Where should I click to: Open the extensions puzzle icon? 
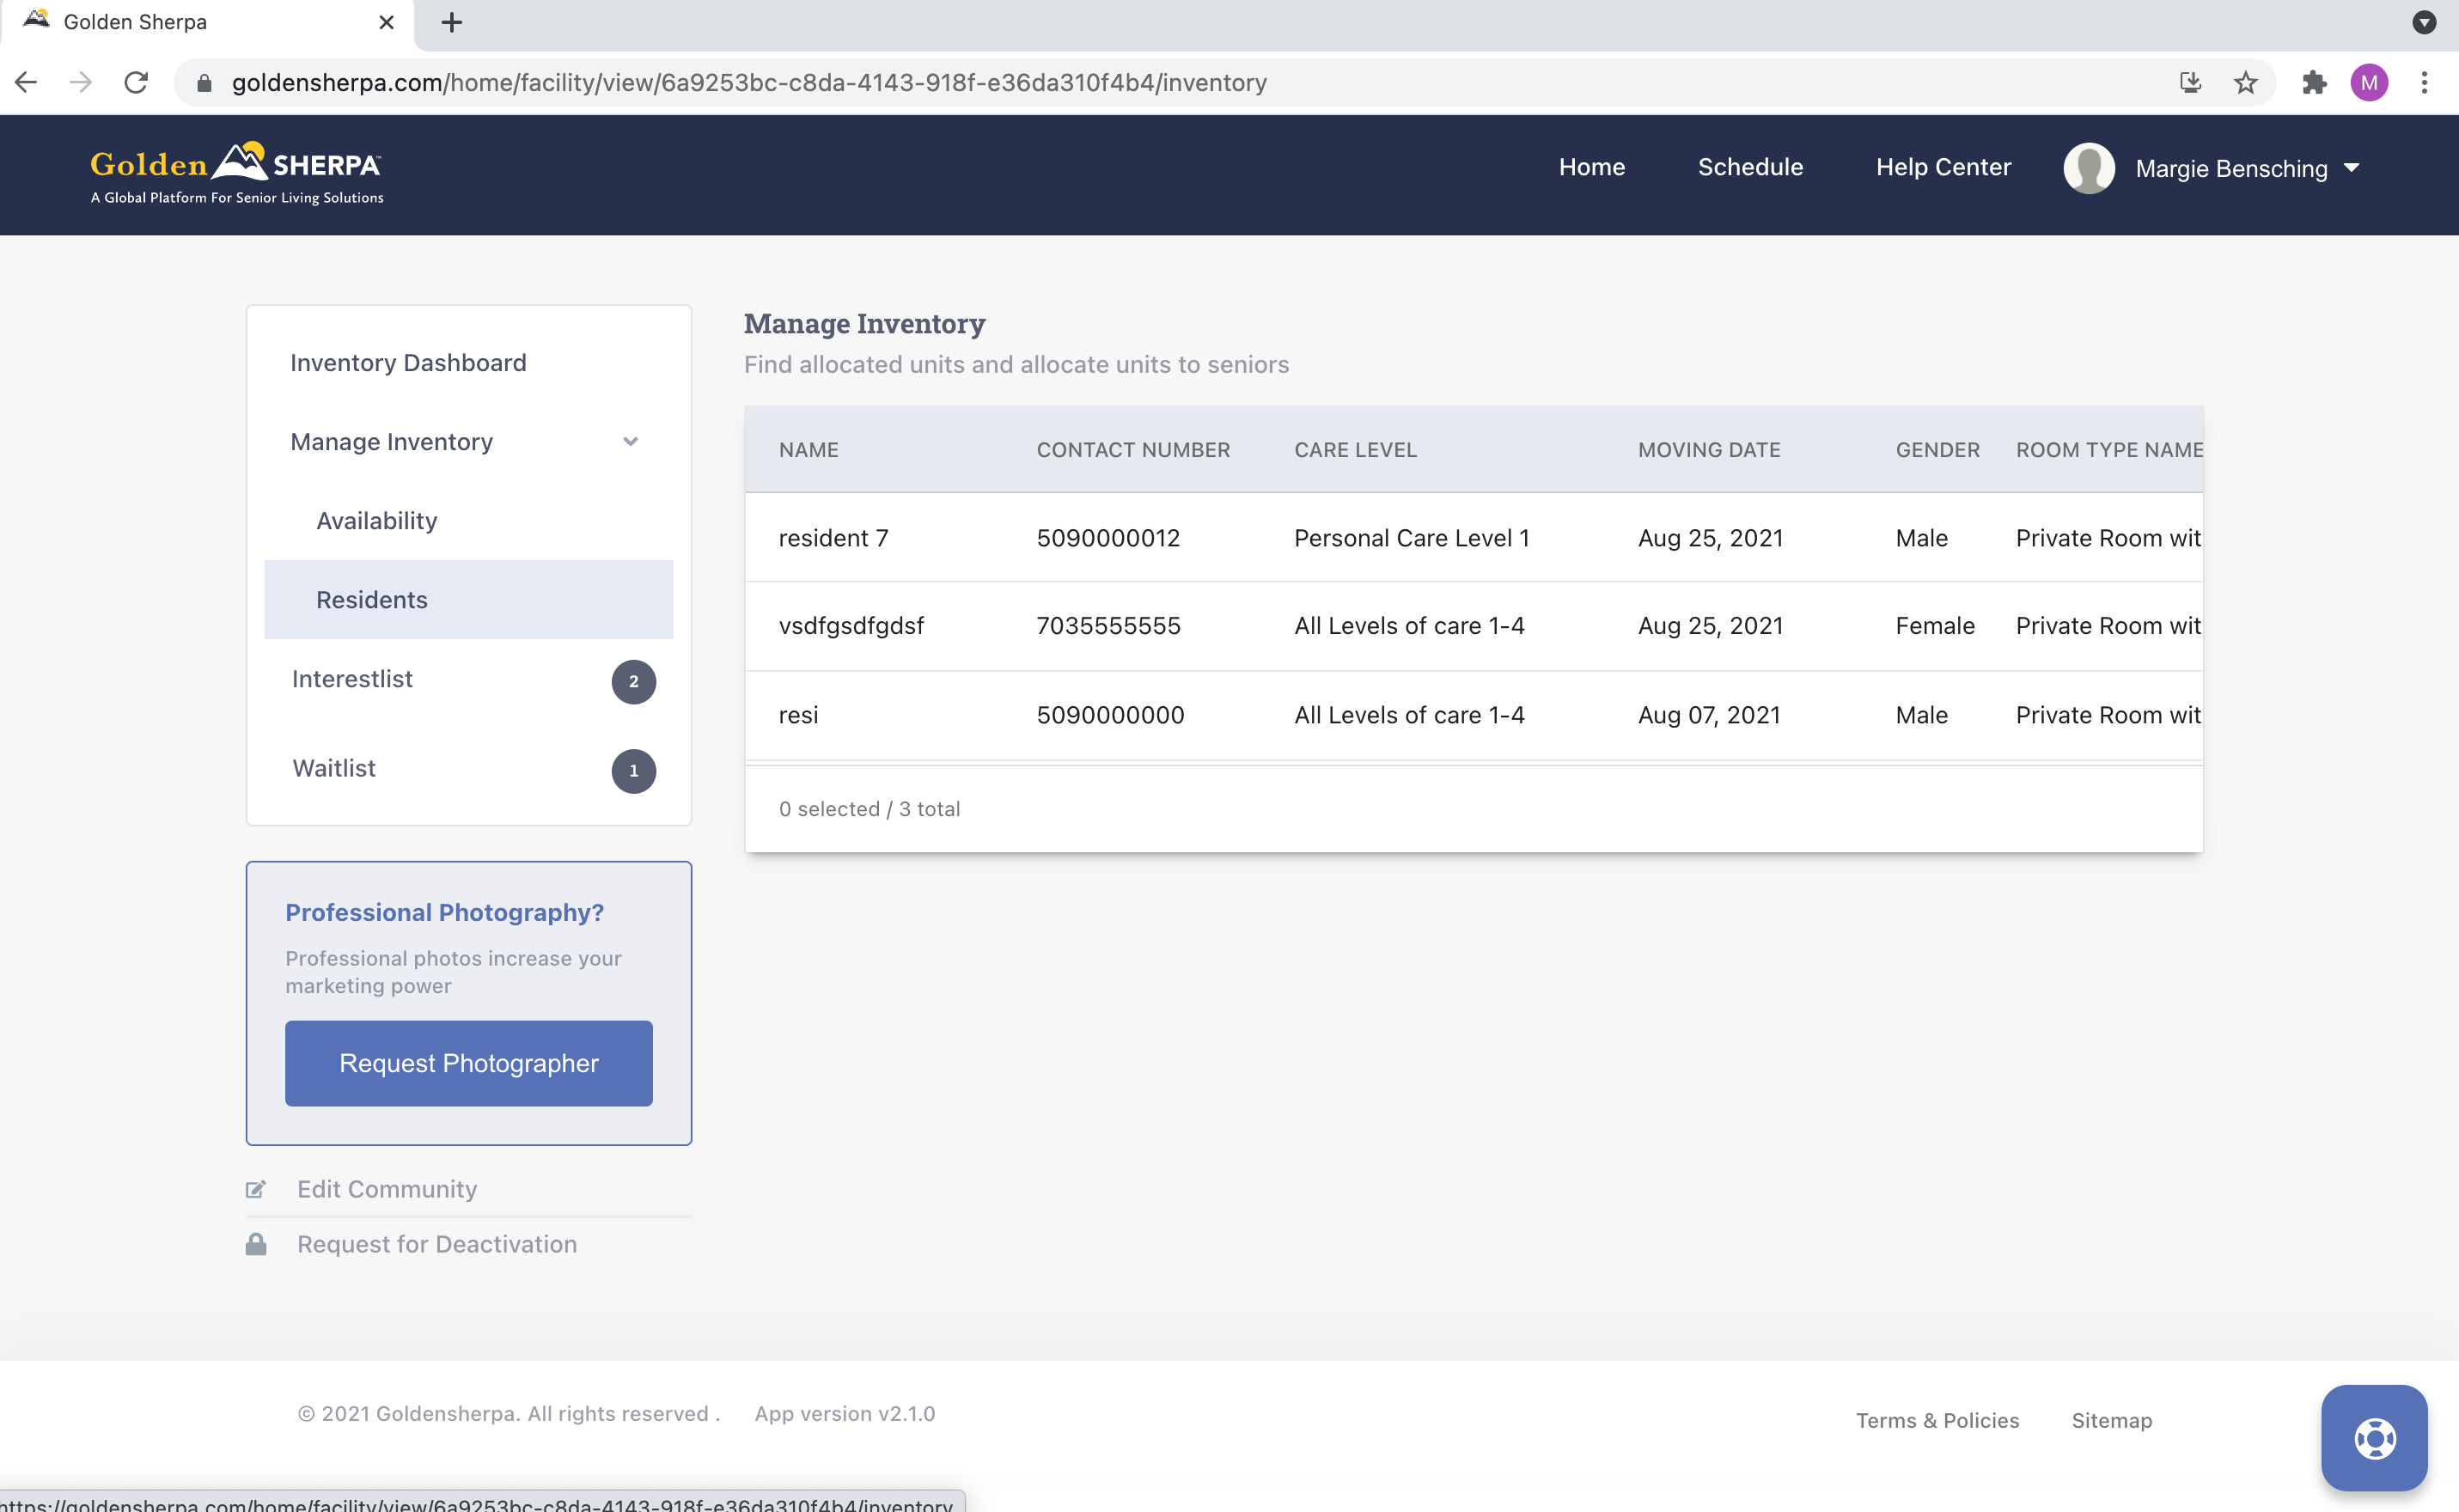point(2314,82)
